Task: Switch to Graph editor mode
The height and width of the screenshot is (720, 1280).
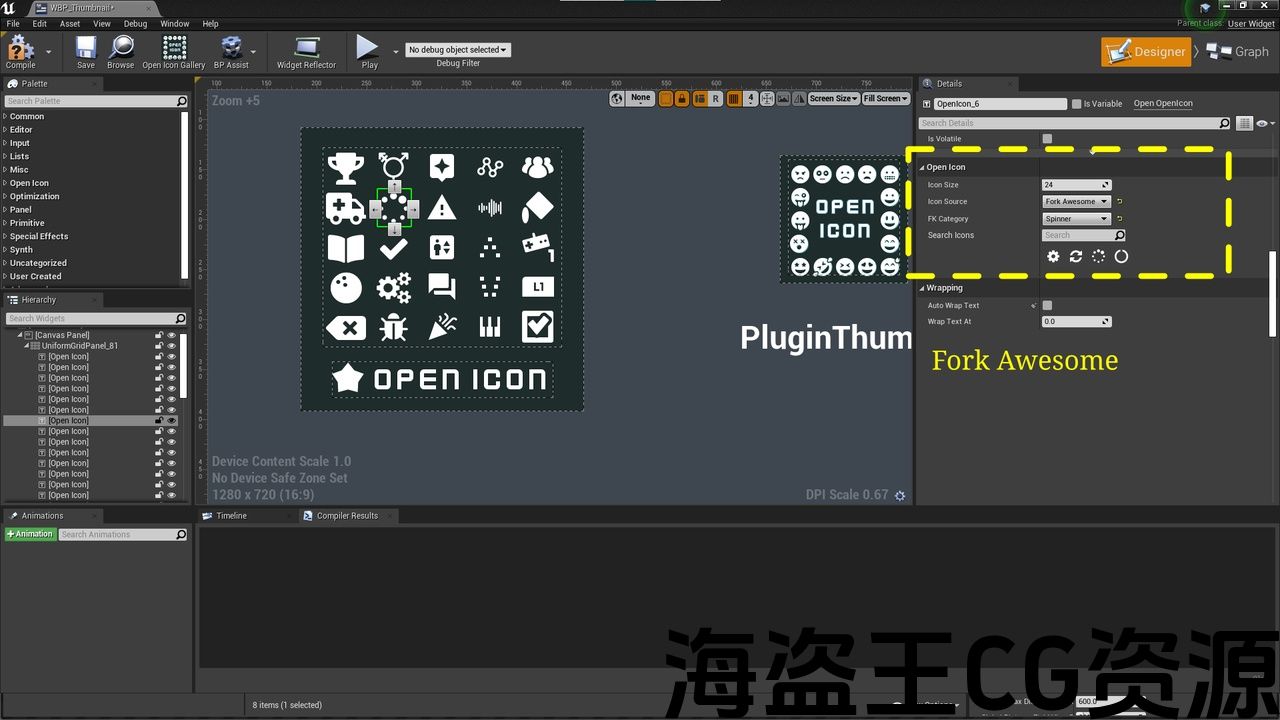Action: point(1238,52)
